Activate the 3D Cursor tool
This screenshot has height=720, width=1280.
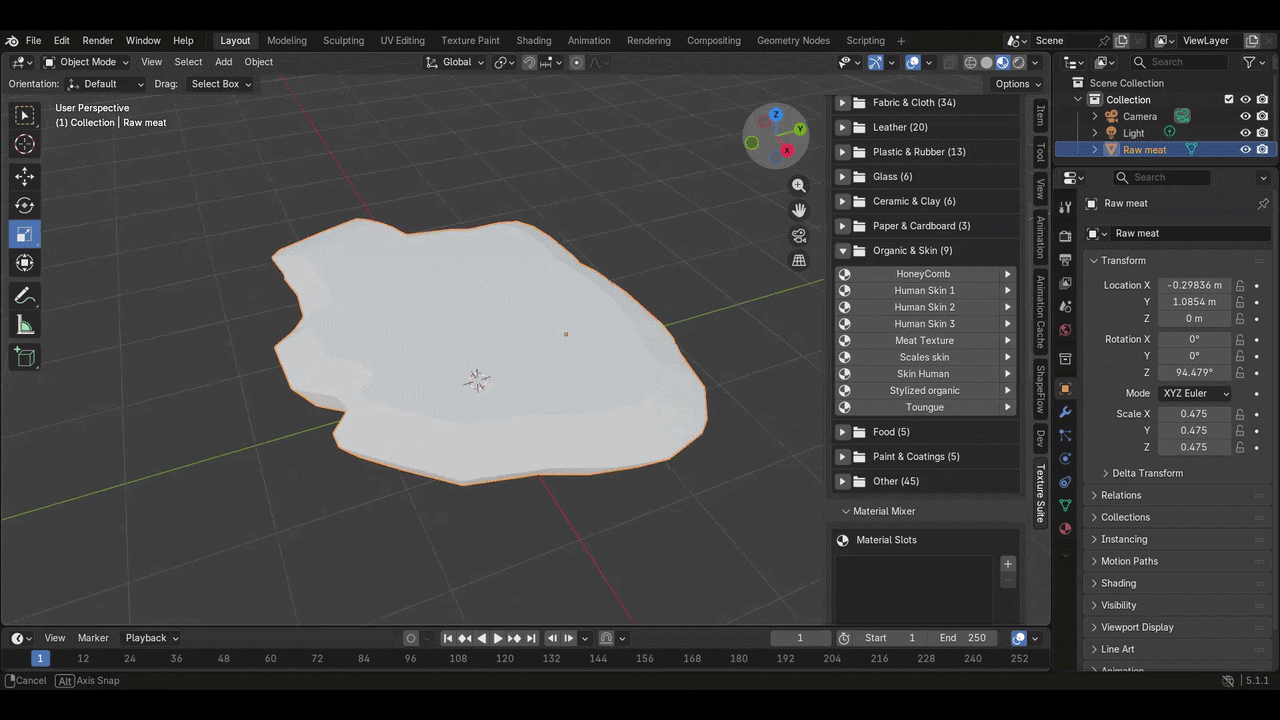[25, 144]
